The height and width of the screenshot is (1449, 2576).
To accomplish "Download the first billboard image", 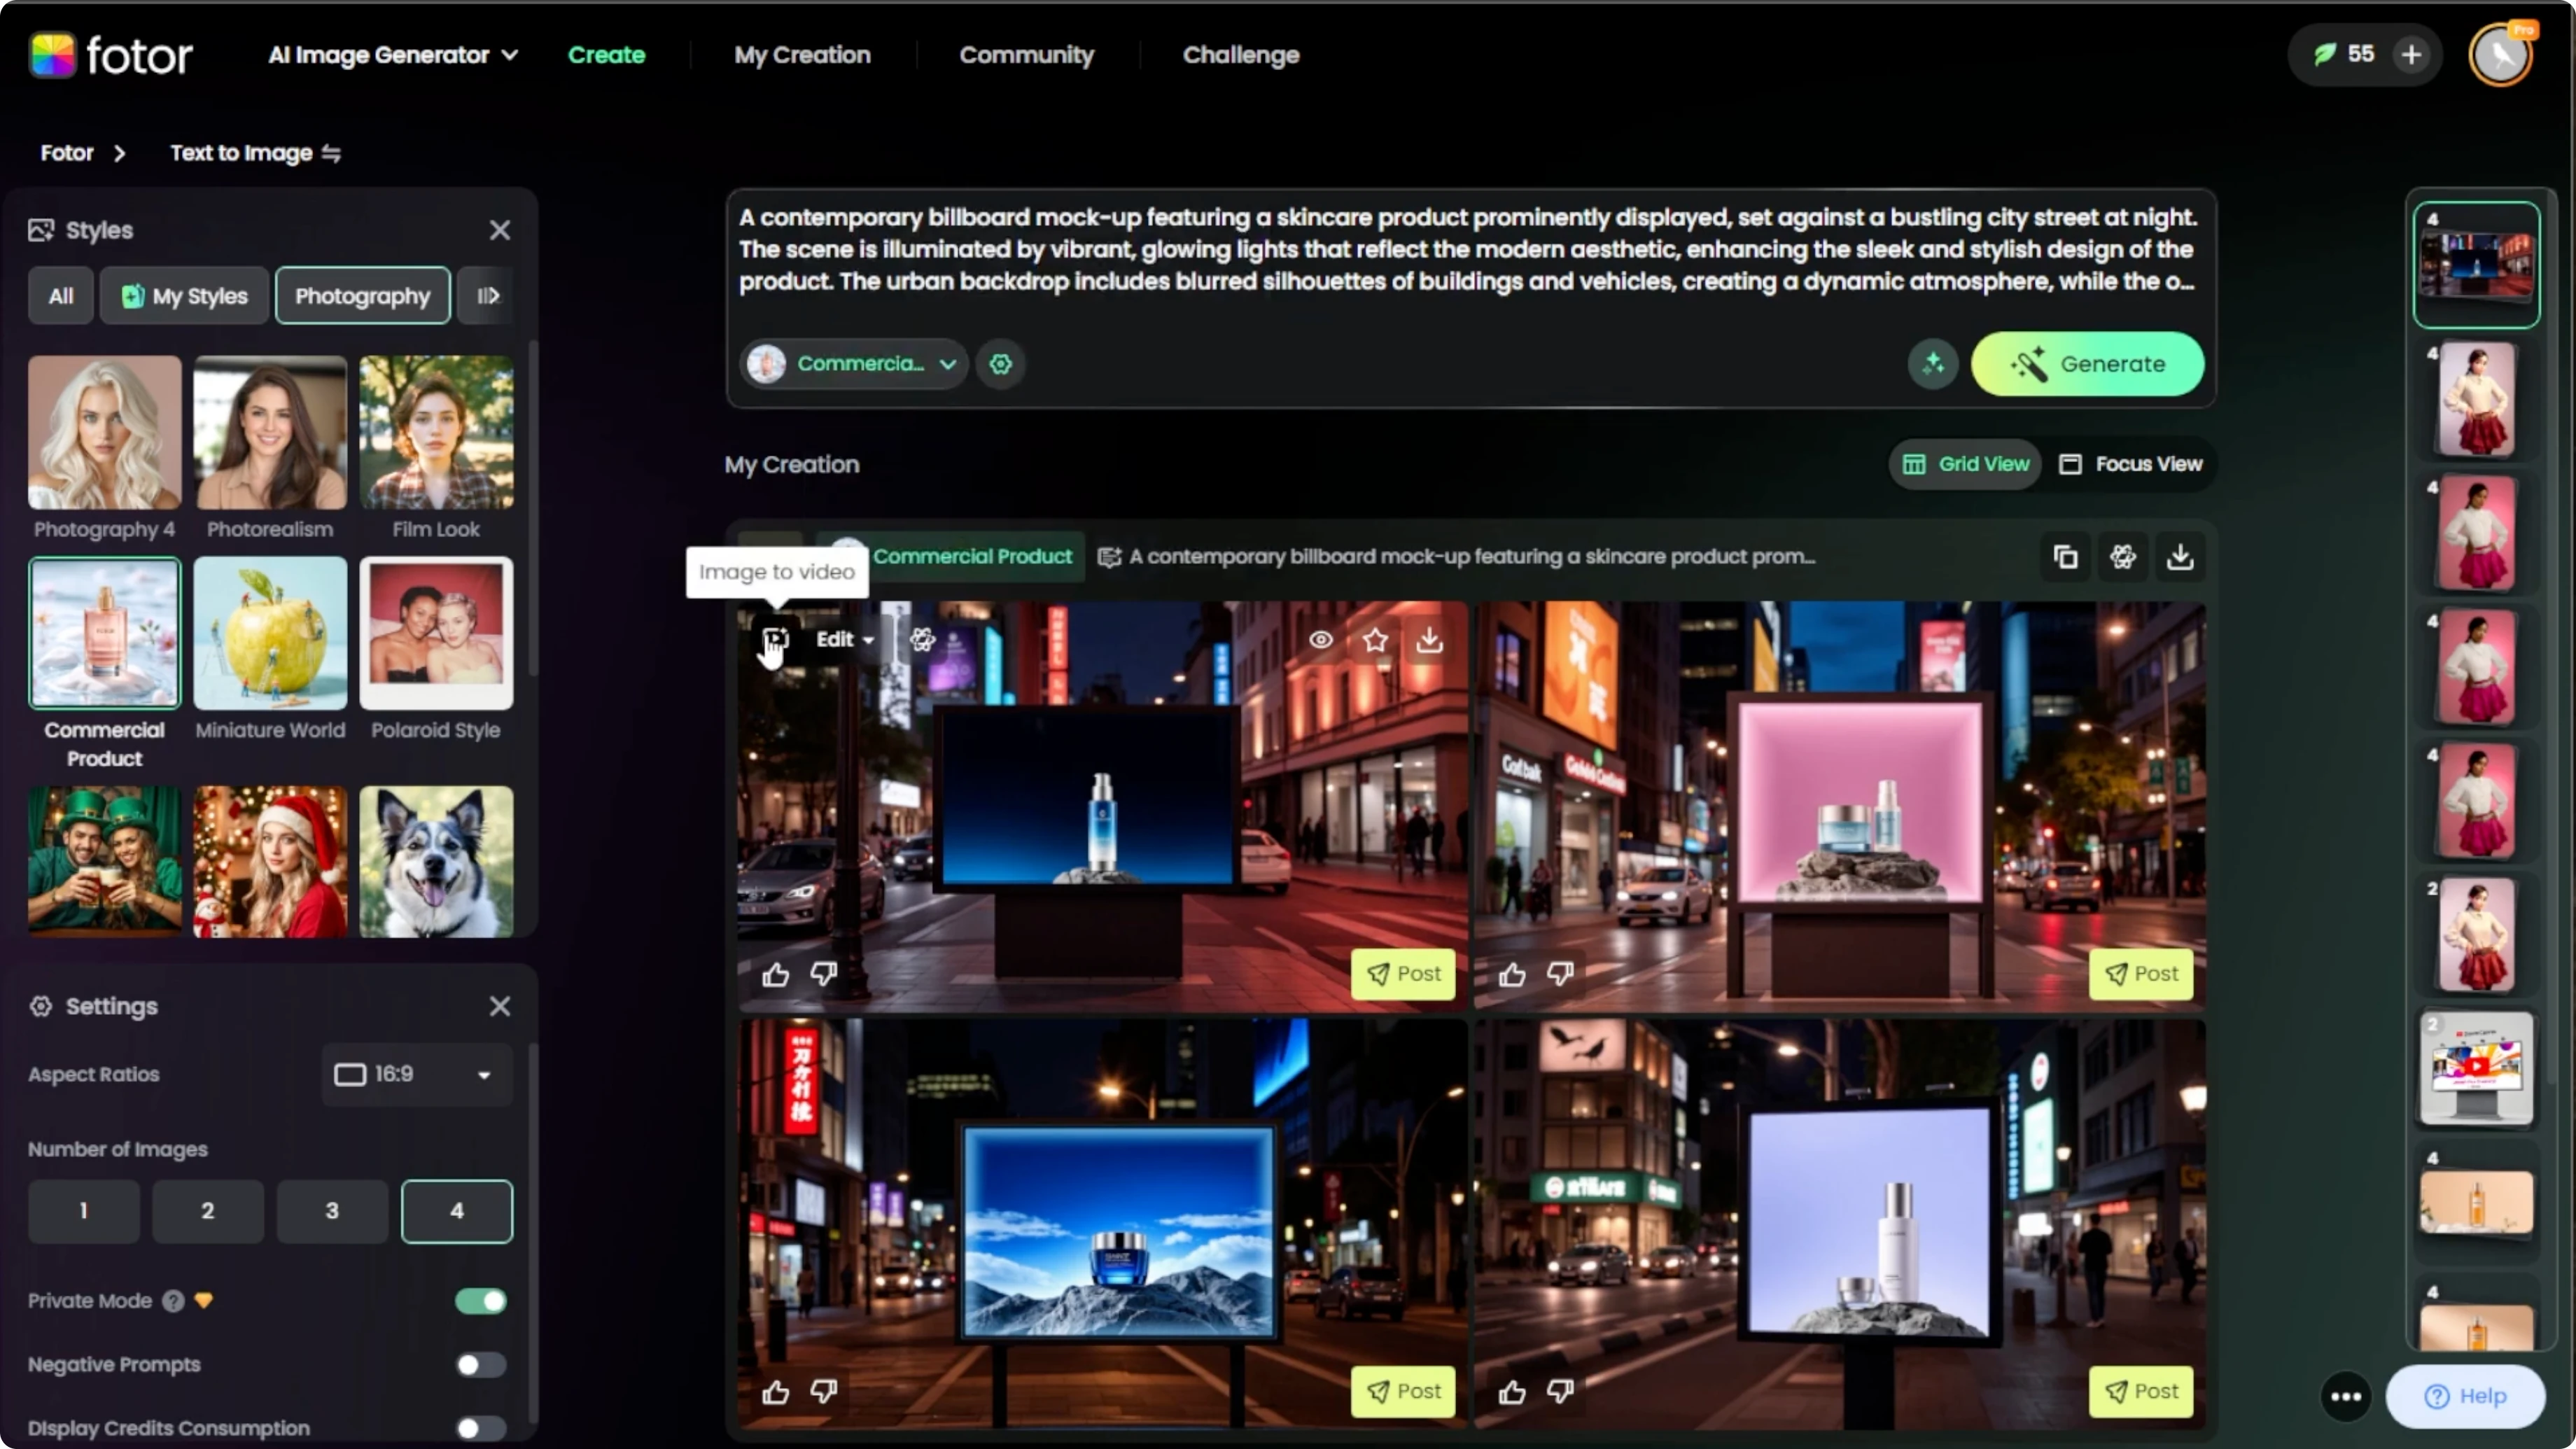I will [x=1429, y=639].
